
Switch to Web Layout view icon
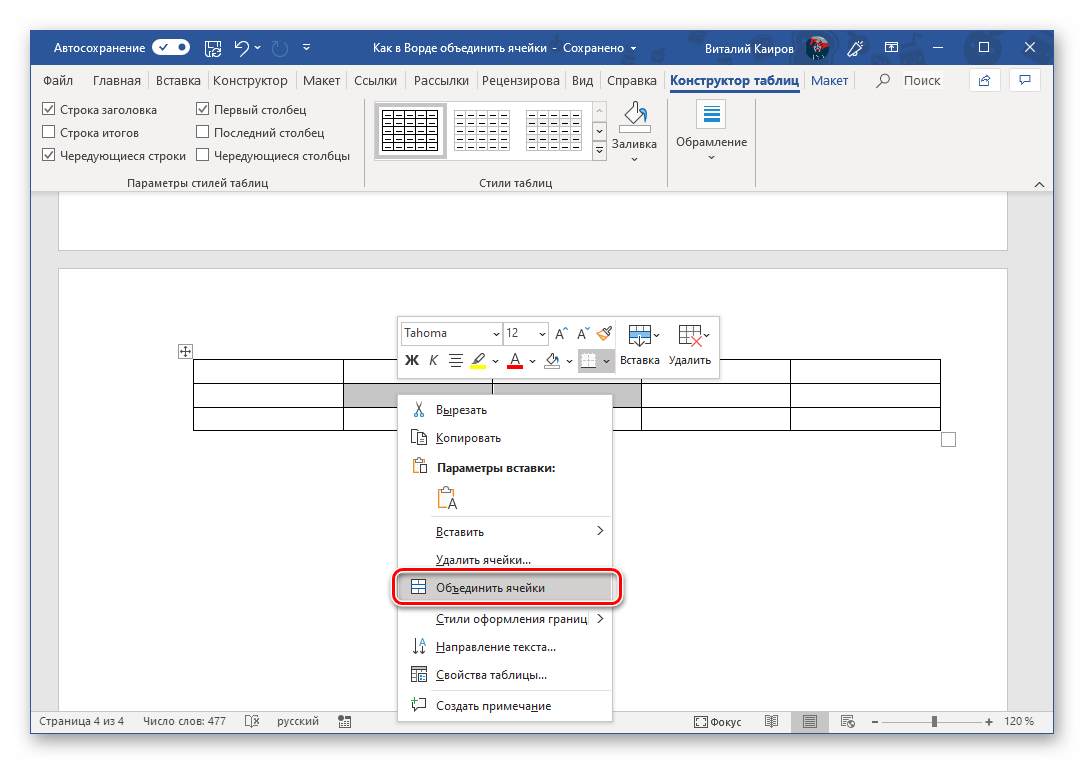point(848,721)
